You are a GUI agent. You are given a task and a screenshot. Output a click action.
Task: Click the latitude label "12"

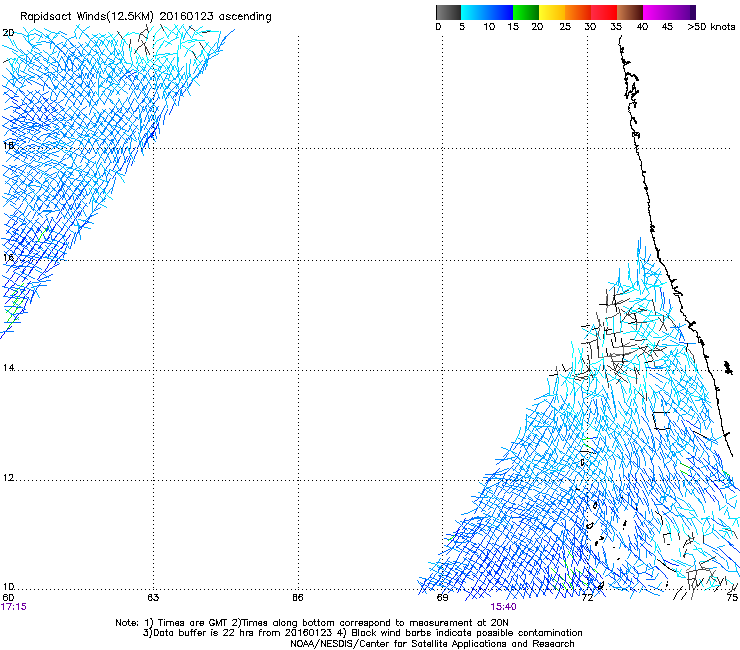click(8, 478)
